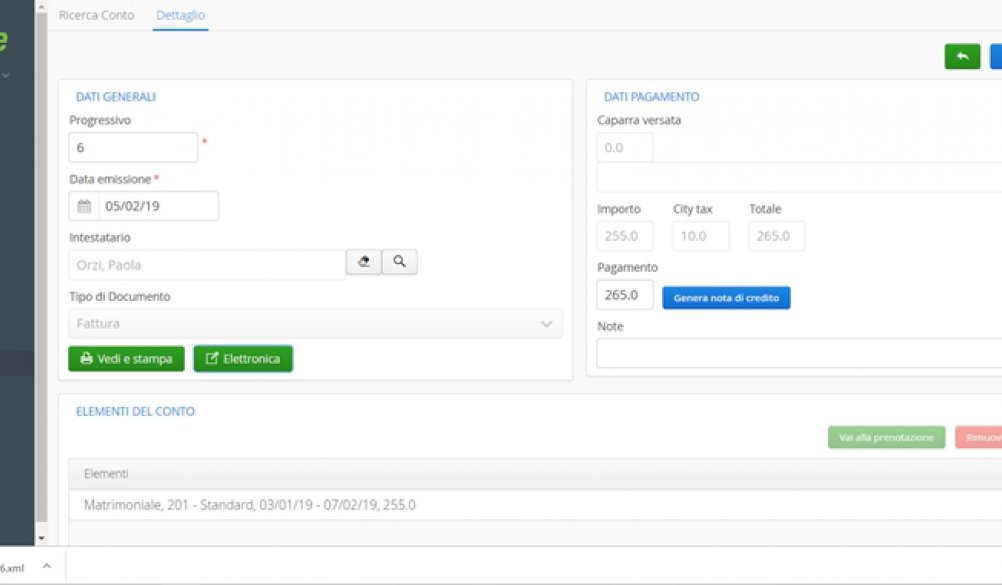Expand the downloaded xml file options chevron
Screen dimensions: 1002x585
(46, 566)
